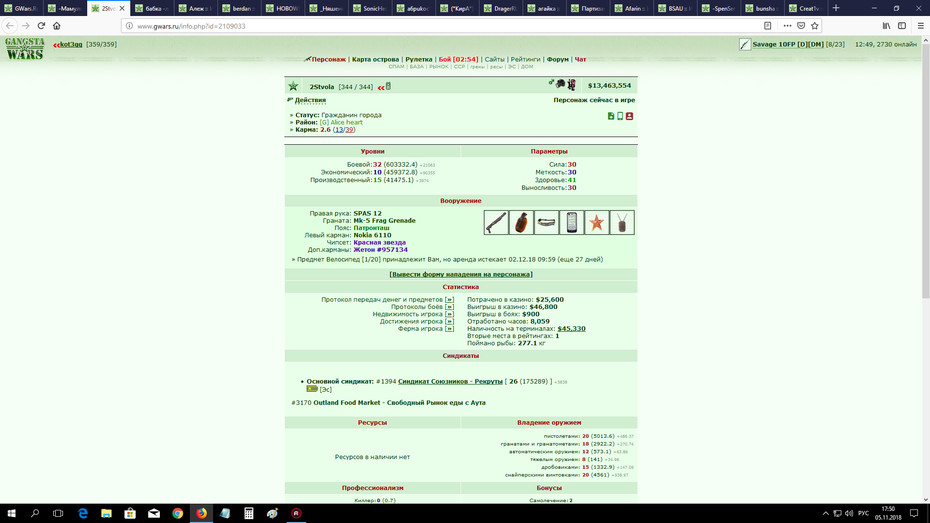930x523 pixels.
Task: Open the Firefox hamburger menu
Action: point(921,25)
